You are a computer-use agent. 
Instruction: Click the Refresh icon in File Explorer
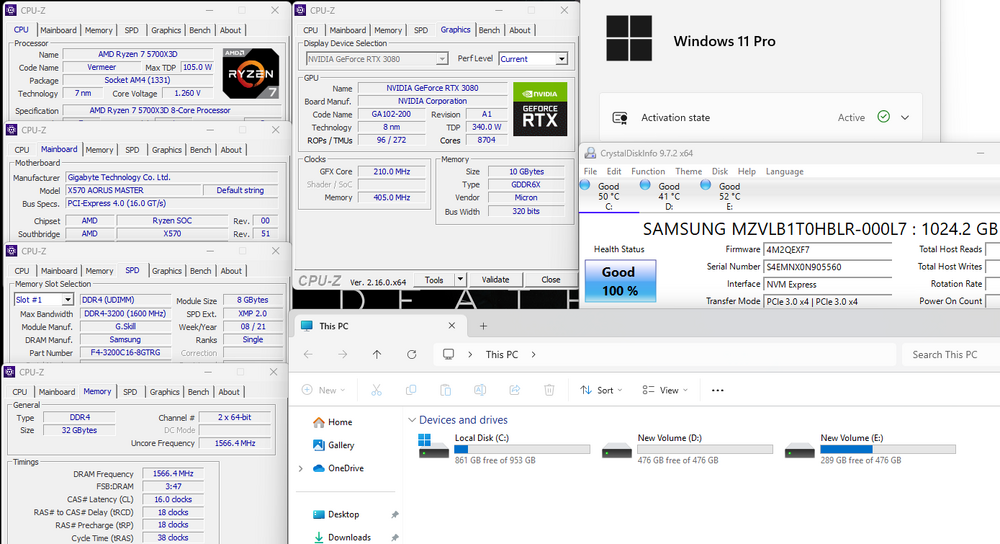412,354
